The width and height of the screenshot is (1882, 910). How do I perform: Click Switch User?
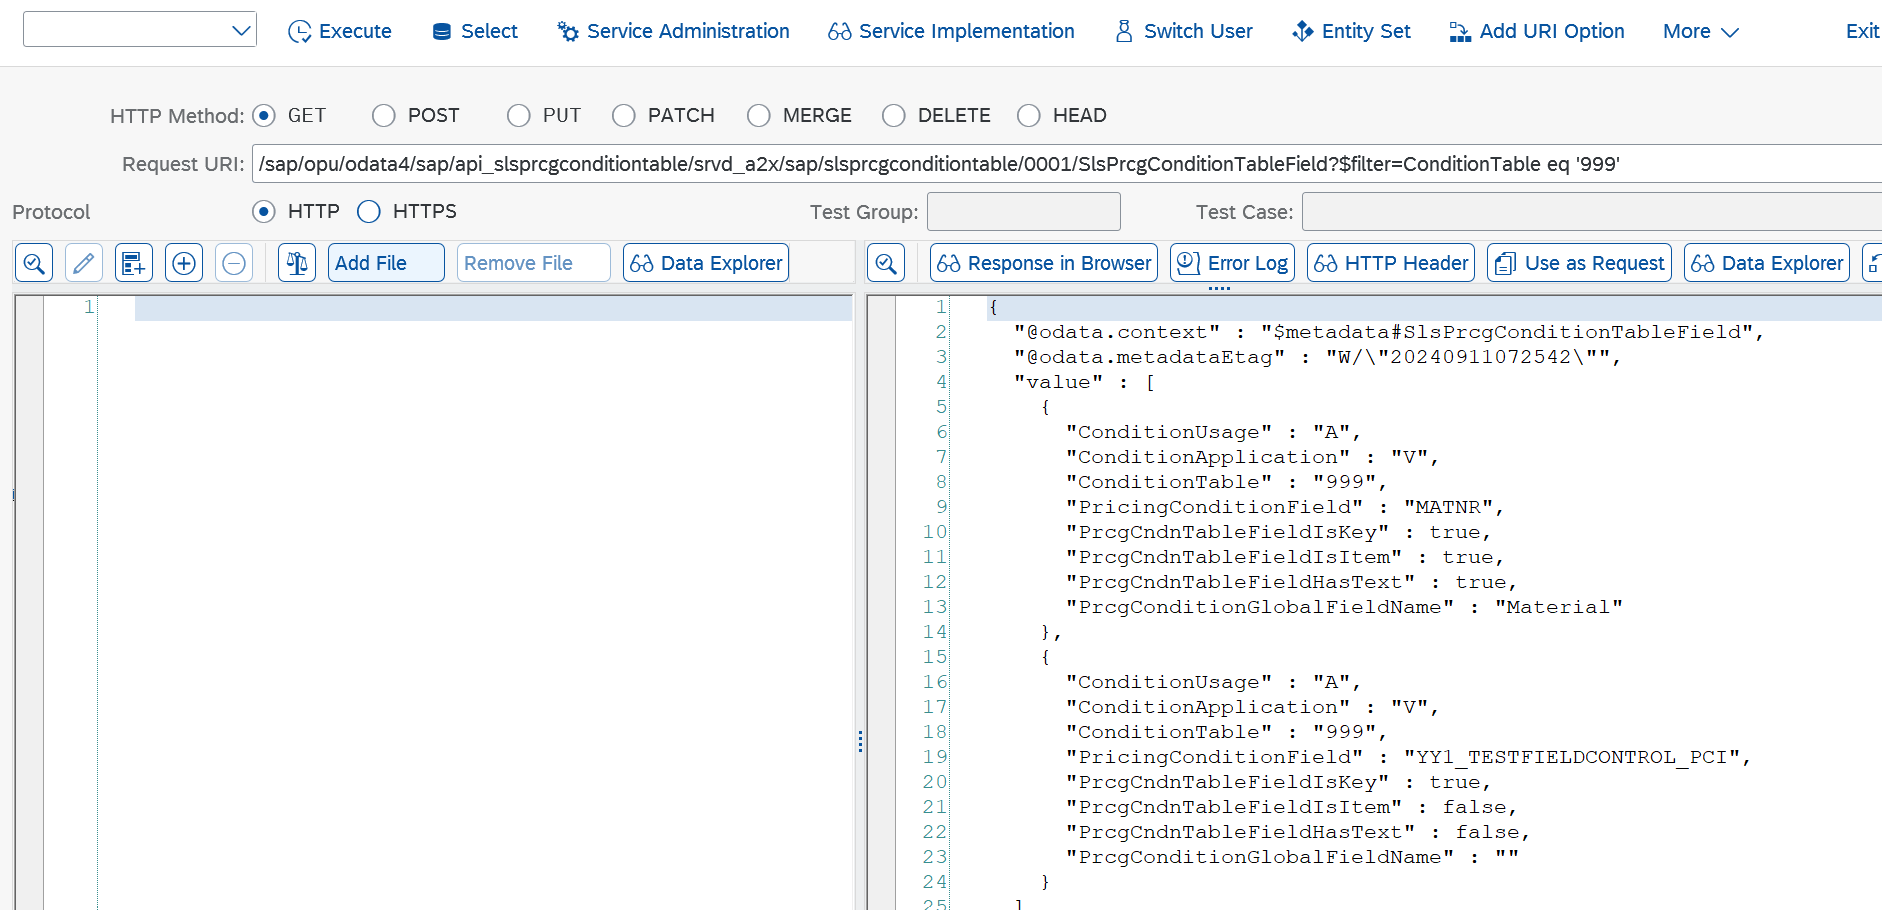(1183, 31)
